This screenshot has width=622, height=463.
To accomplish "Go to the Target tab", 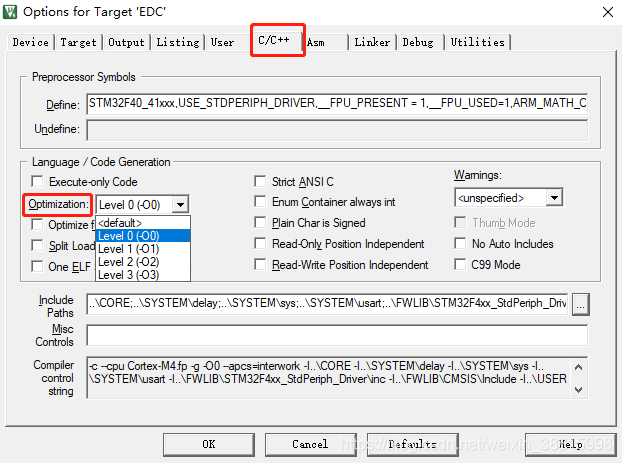I will [78, 42].
